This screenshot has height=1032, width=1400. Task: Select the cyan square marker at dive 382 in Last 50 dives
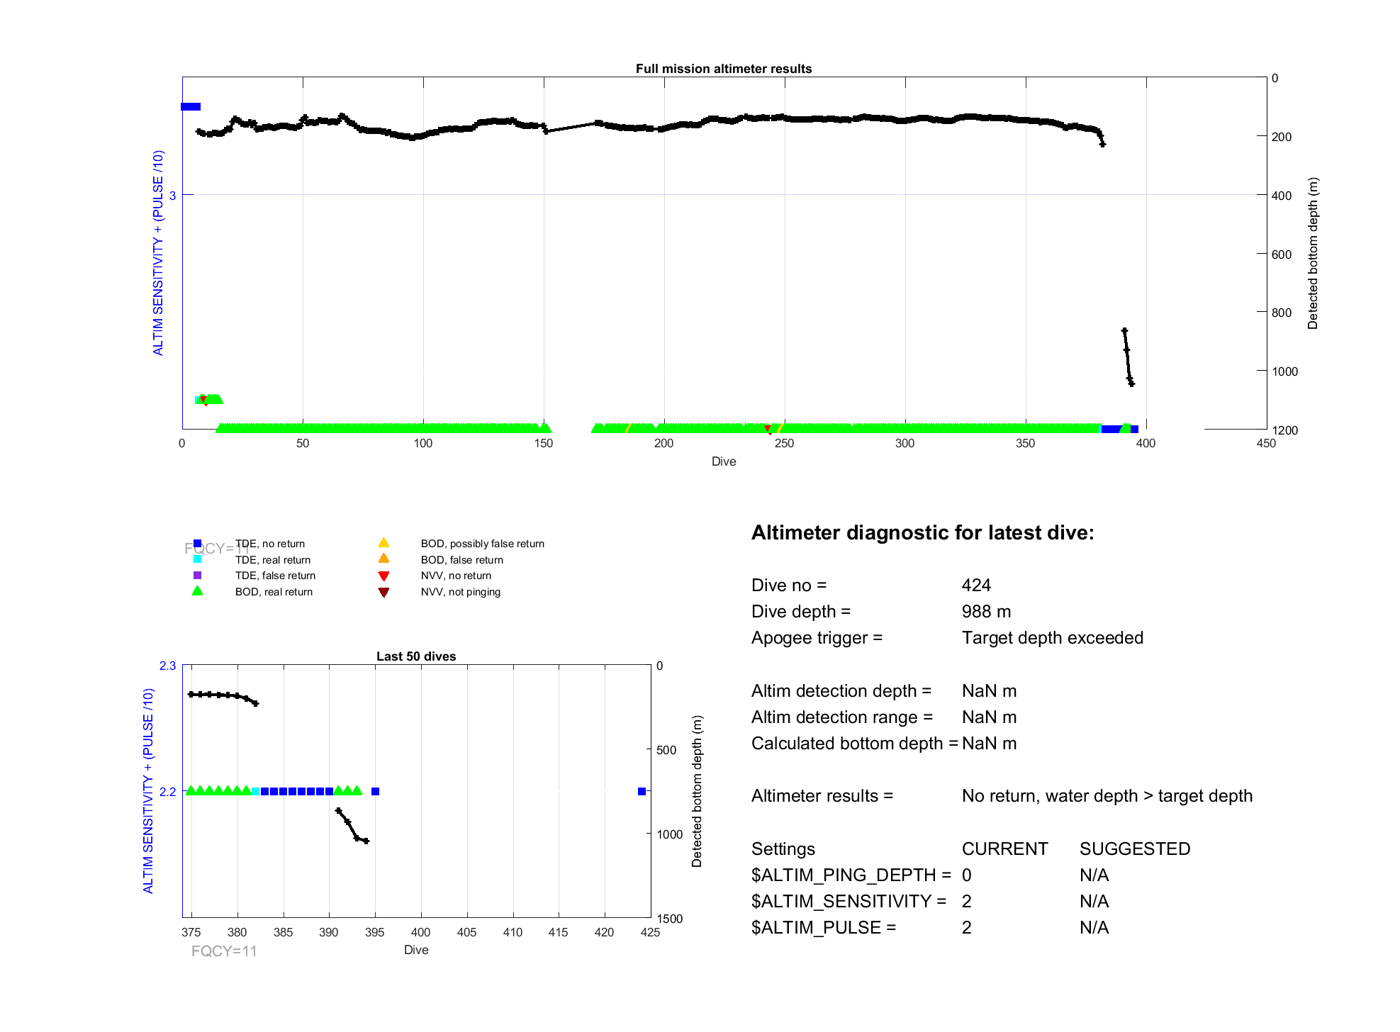coord(256,791)
